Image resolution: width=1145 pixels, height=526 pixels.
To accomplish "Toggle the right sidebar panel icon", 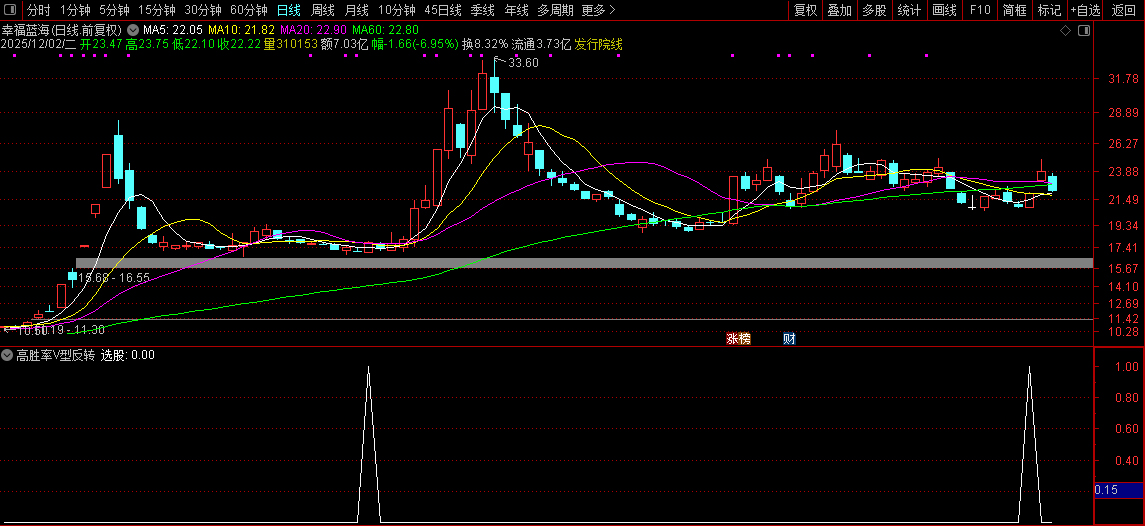I will [1082, 31].
